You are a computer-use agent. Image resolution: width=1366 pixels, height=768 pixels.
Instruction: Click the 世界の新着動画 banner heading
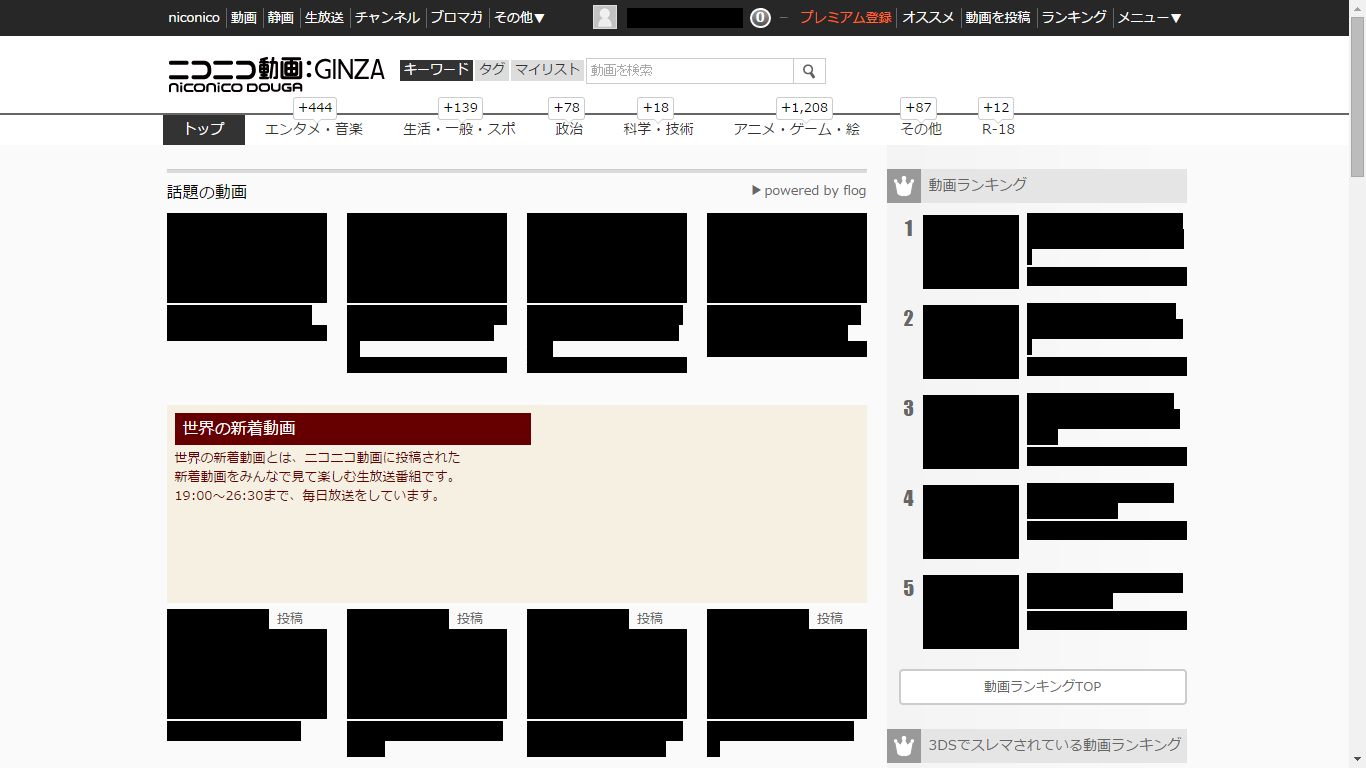(x=353, y=429)
